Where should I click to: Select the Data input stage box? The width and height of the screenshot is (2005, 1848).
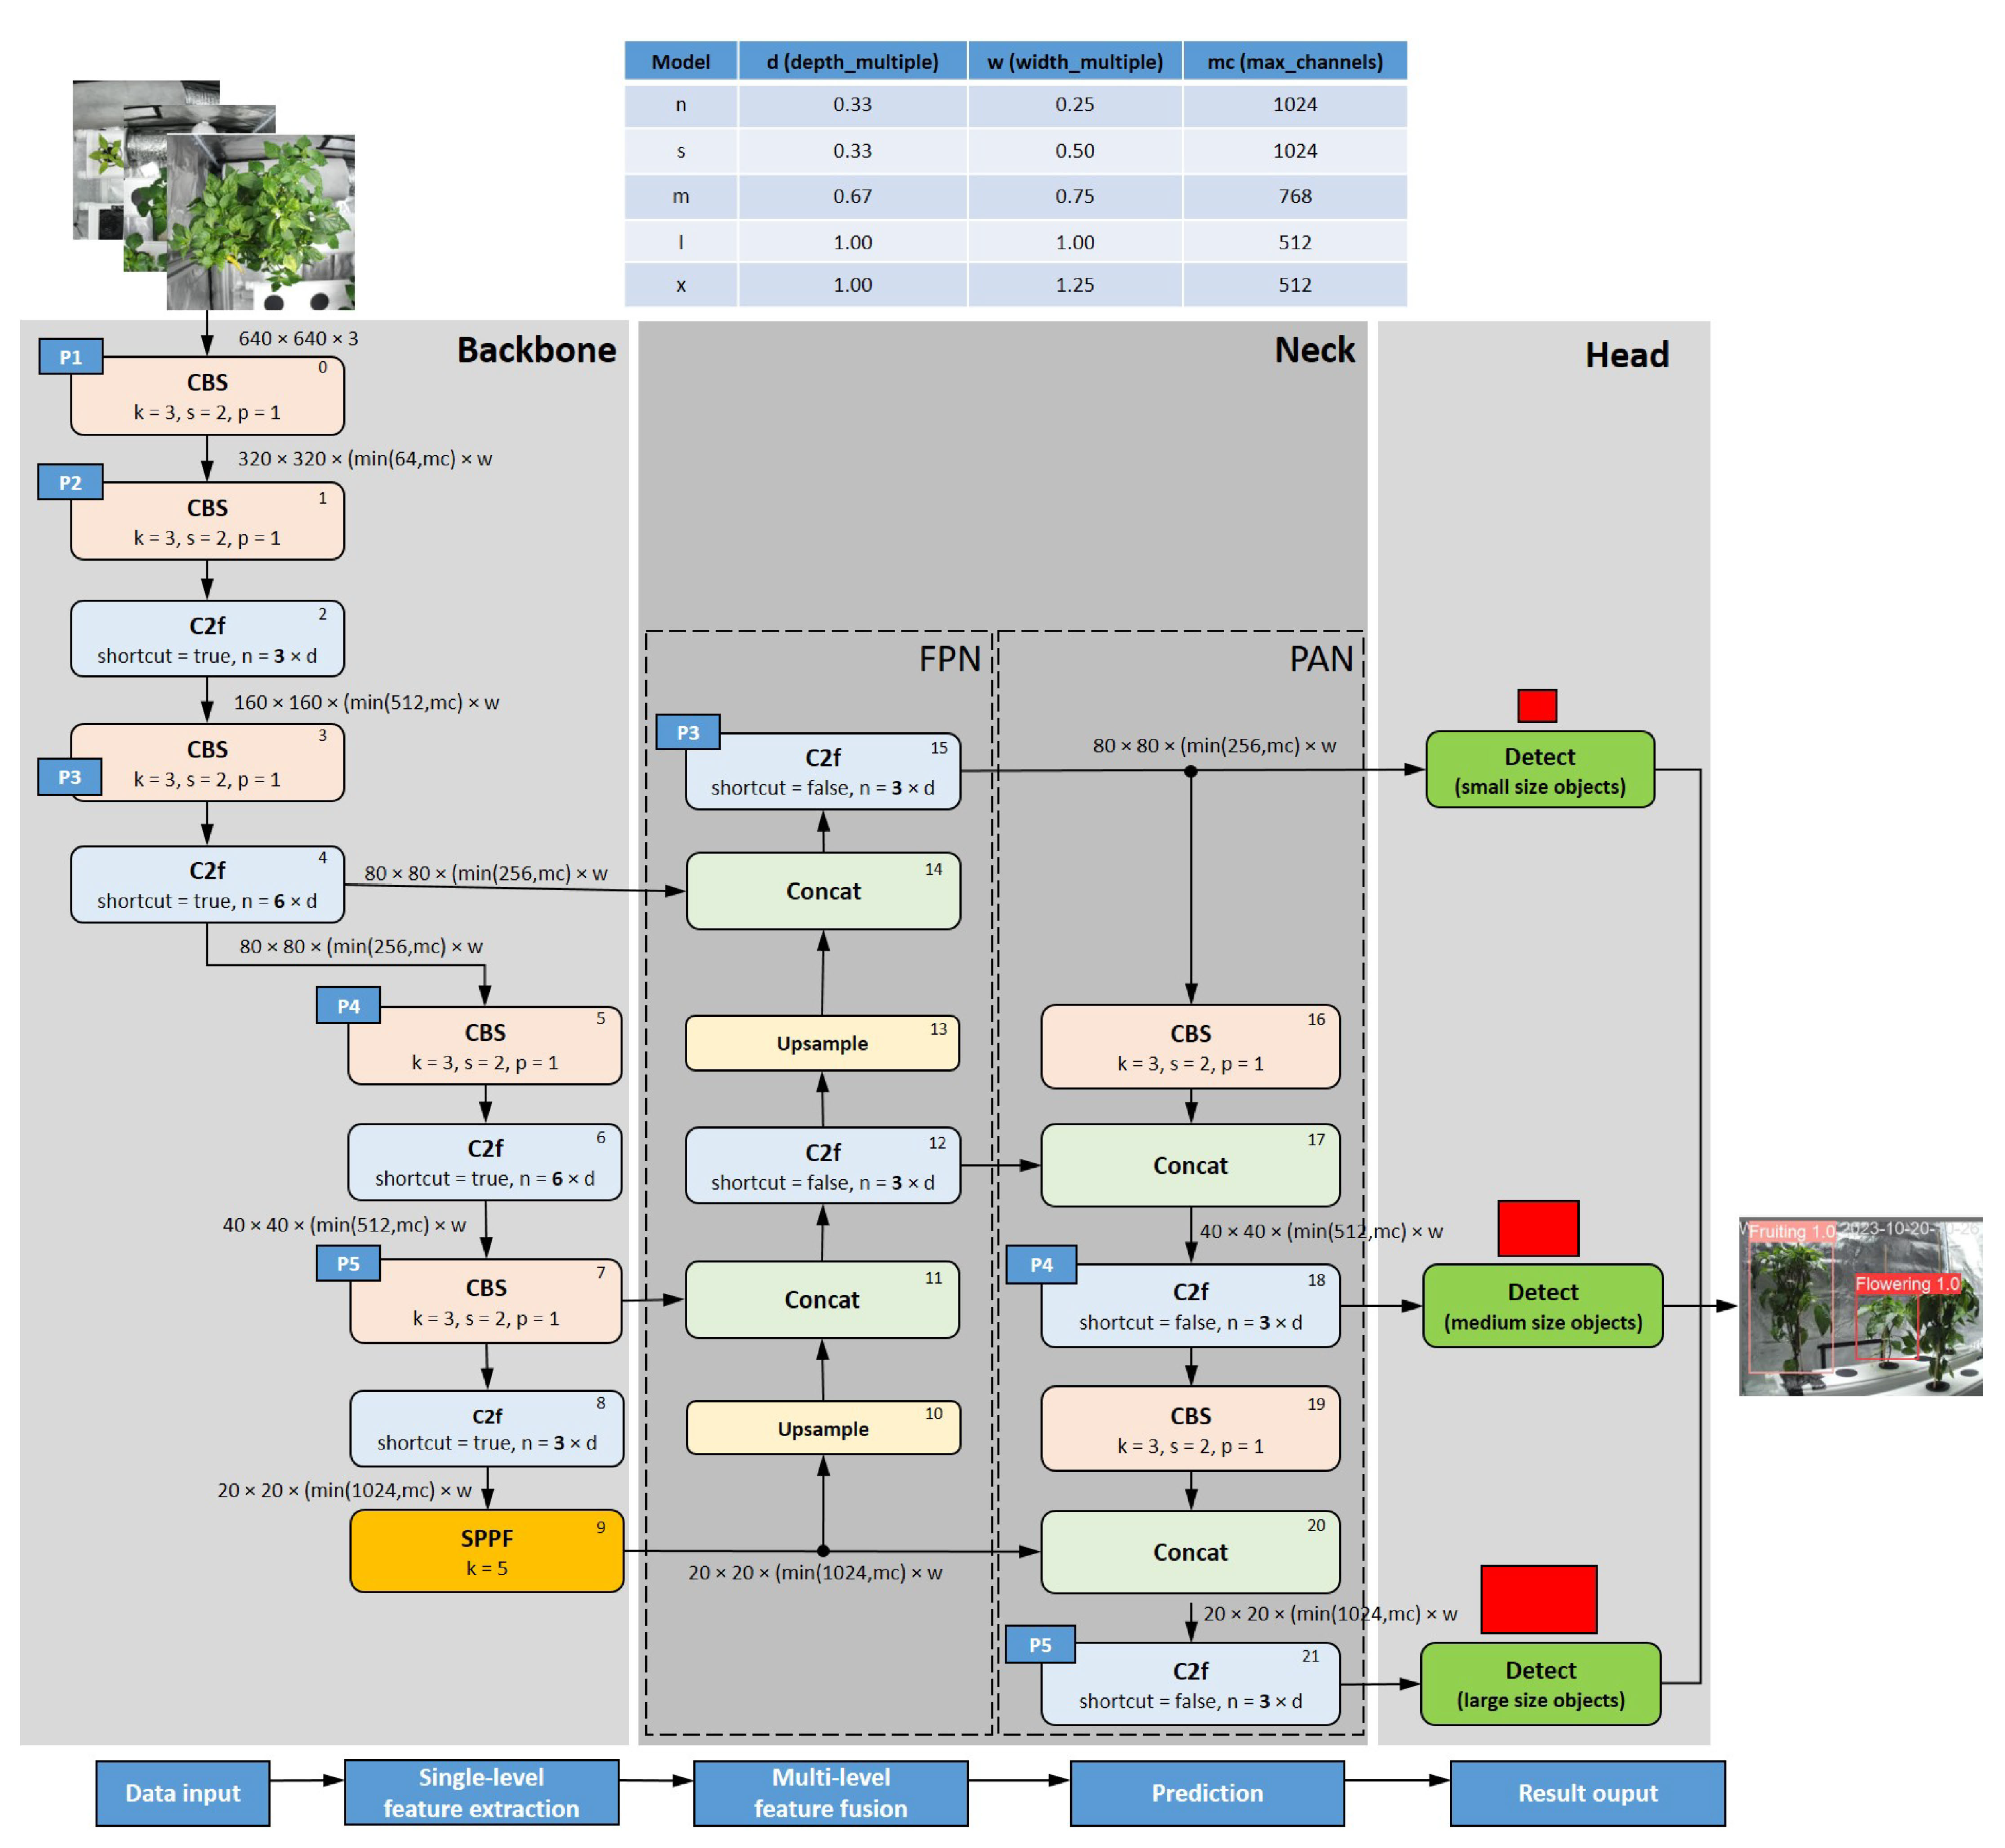183,1793
